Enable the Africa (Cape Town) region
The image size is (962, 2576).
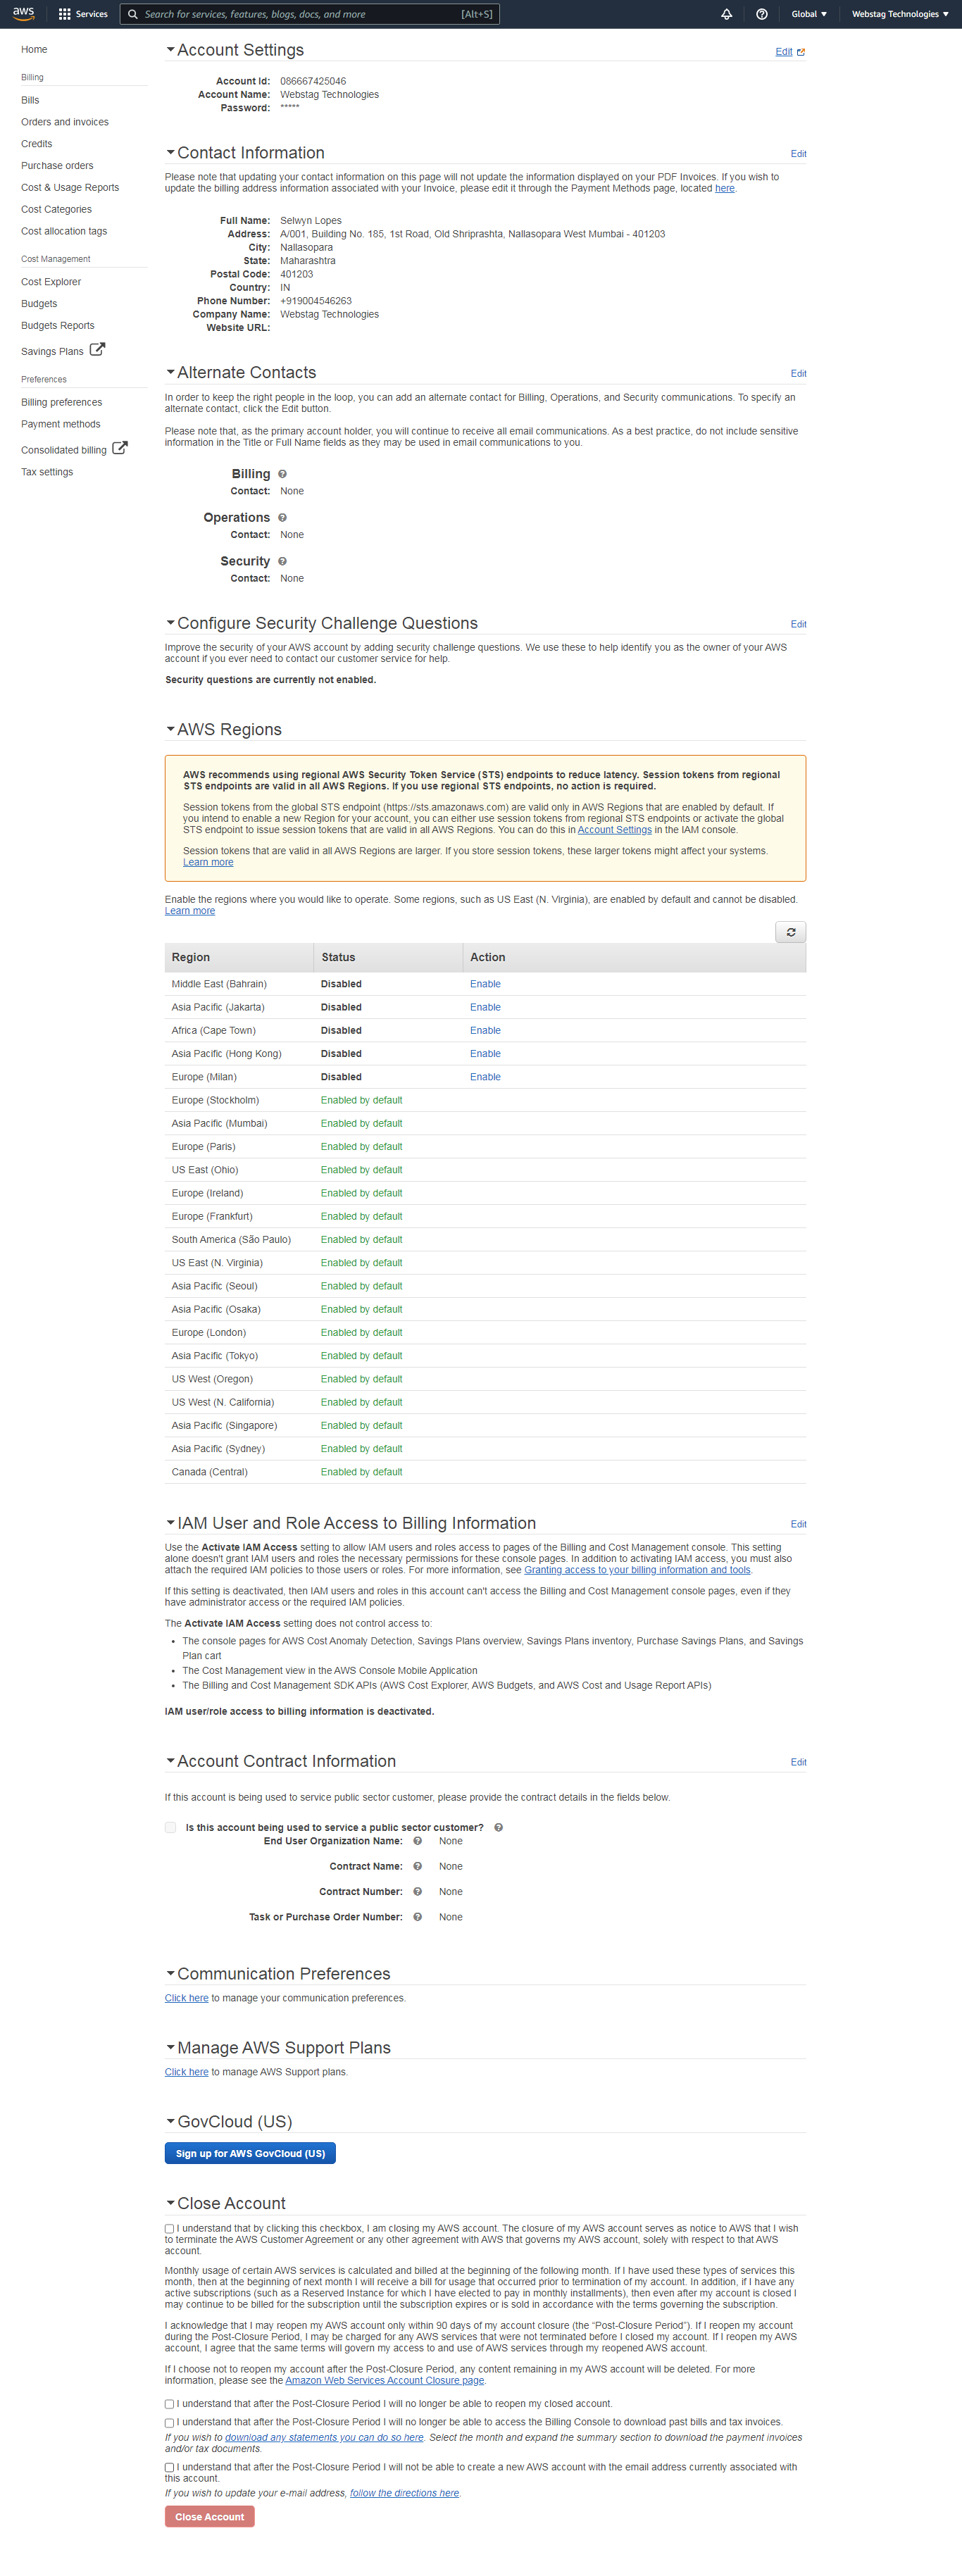[485, 1030]
